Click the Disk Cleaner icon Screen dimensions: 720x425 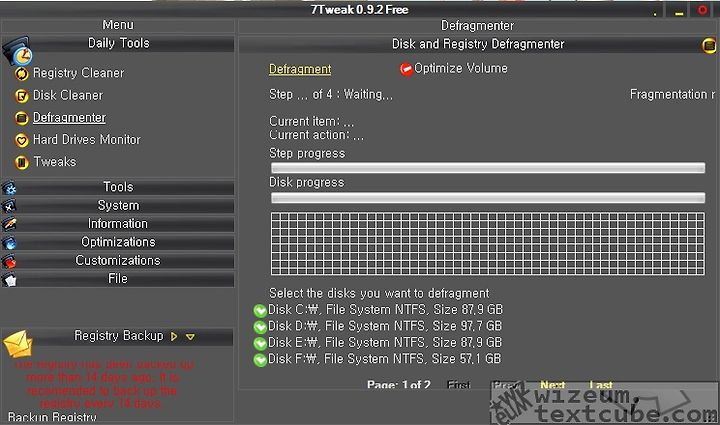[x=22, y=96]
